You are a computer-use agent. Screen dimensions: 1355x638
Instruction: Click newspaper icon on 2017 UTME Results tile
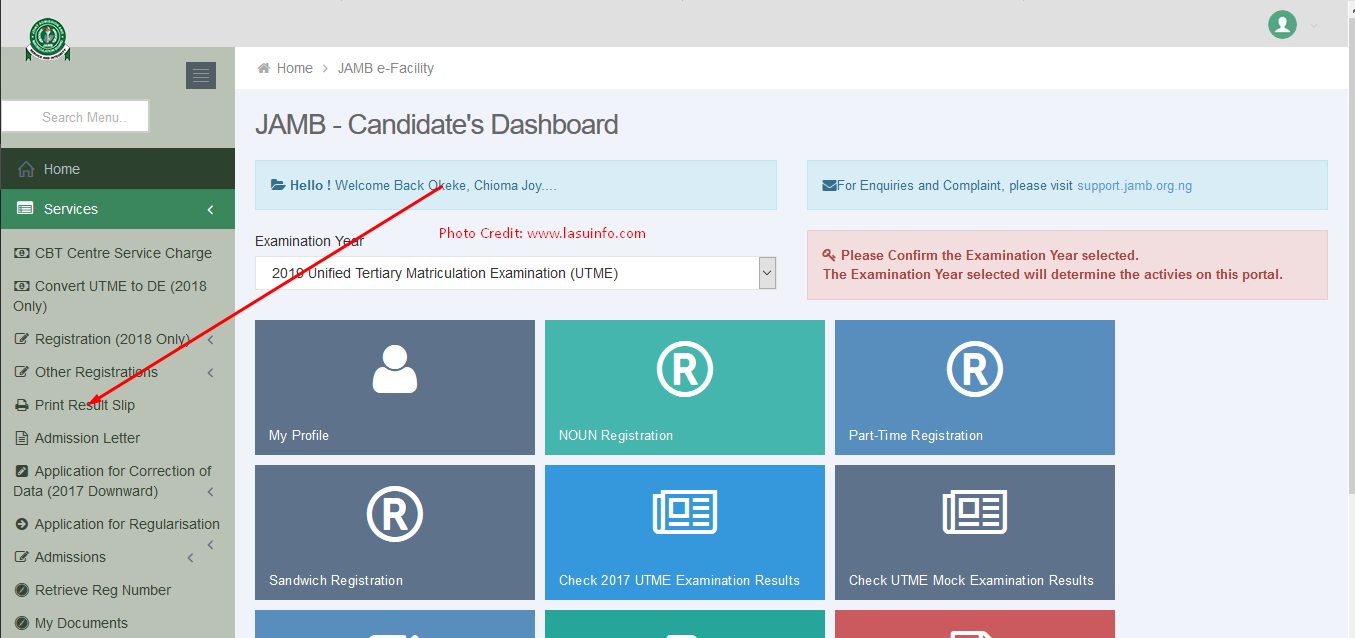[685, 512]
